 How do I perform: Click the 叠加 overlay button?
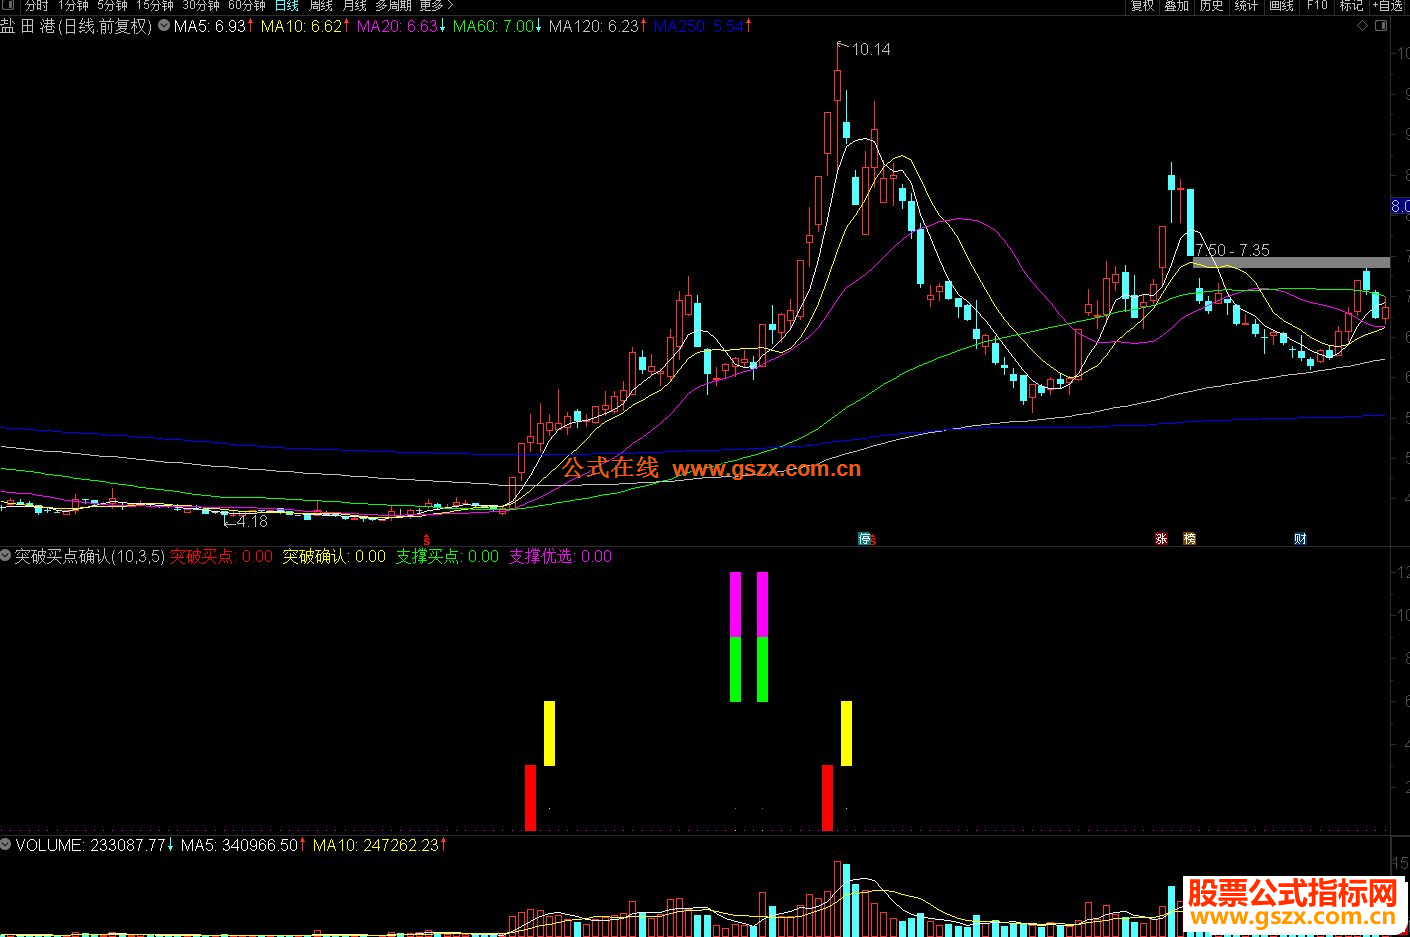coord(1176,6)
